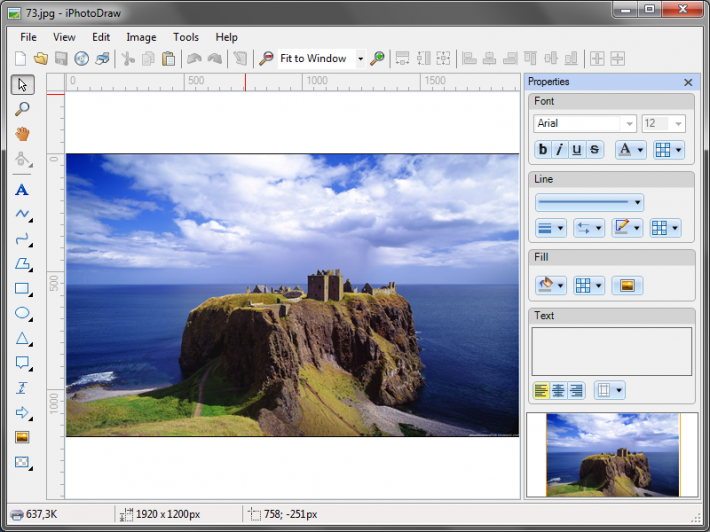Viewport: 710px width, 532px height.
Task: Click inside the Text input box
Action: [612, 351]
